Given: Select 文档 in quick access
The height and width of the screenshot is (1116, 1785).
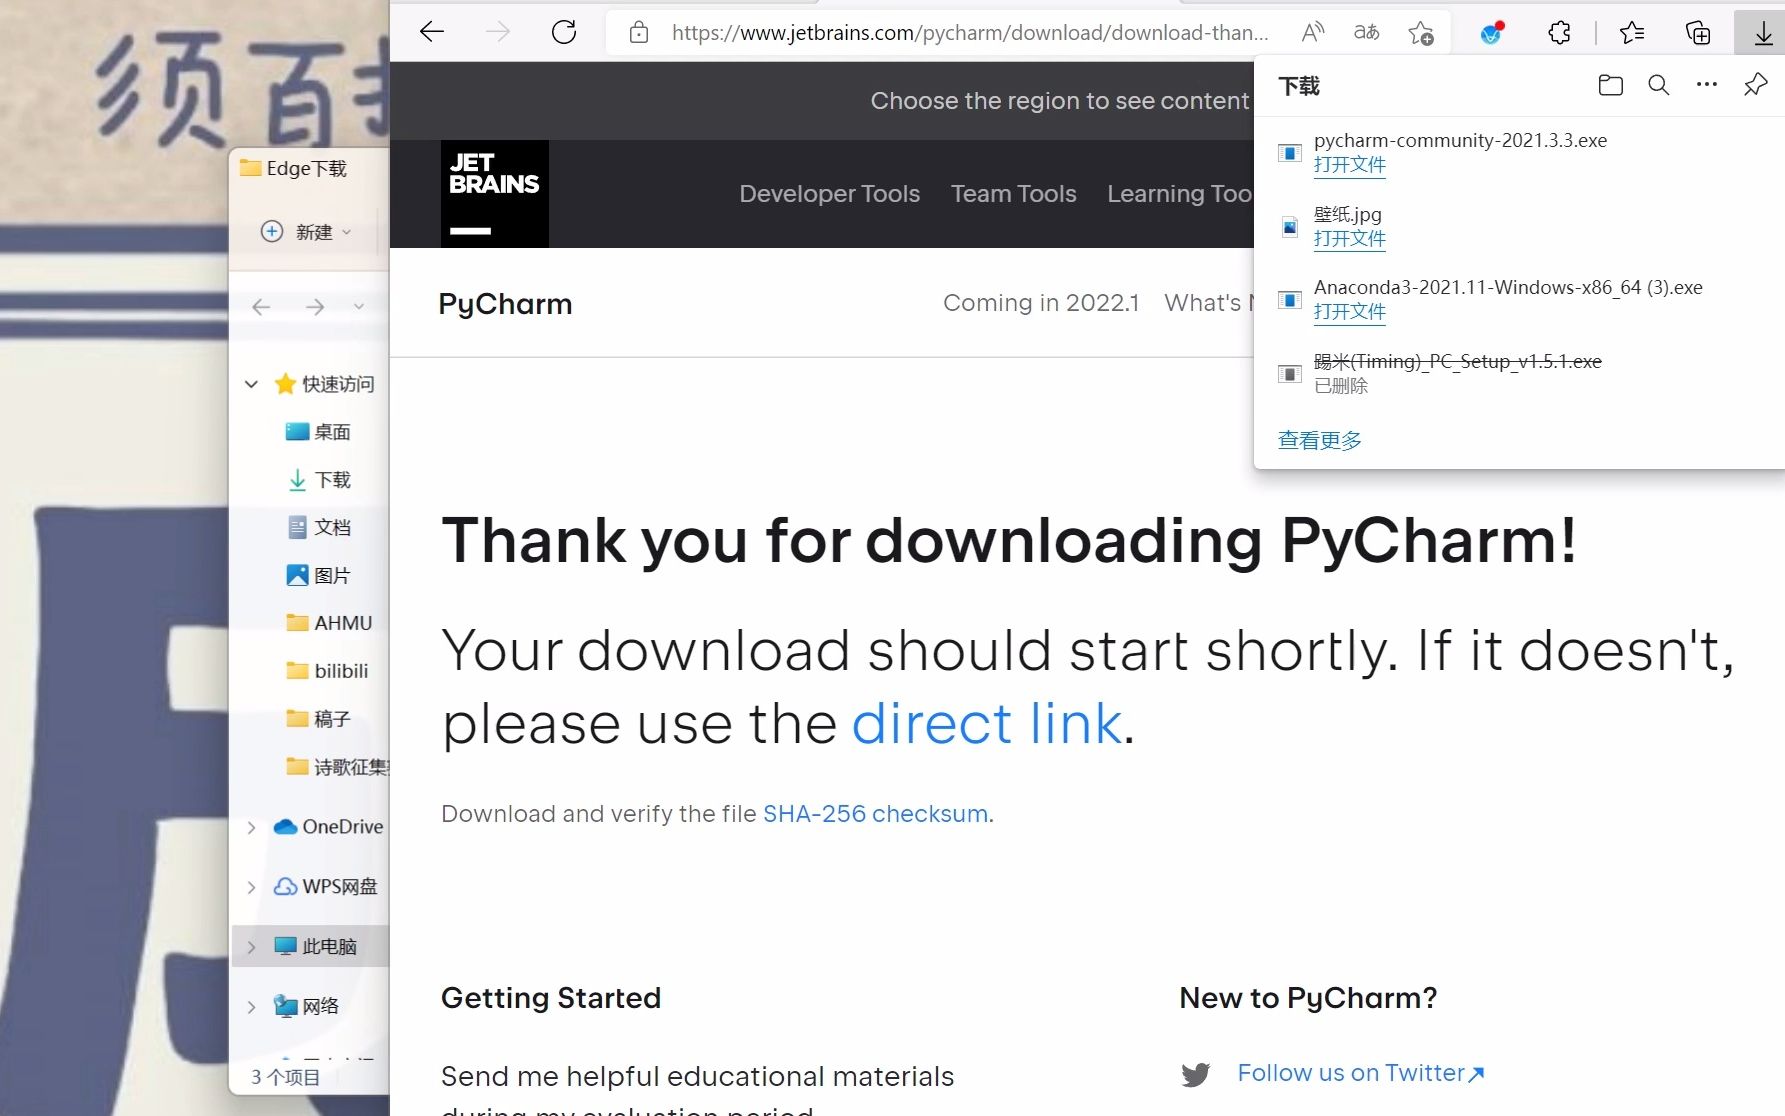Looking at the screenshot, I should pyautogui.click(x=318, y=527).
